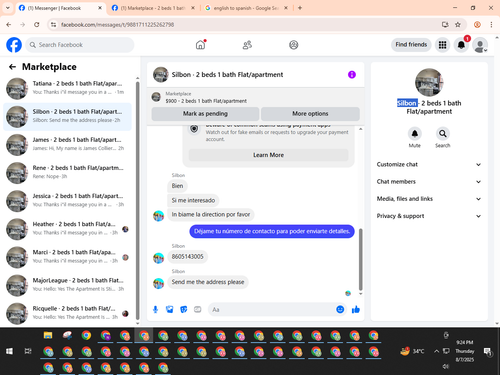Click the Search Facebook box

(x=80, y=45)
